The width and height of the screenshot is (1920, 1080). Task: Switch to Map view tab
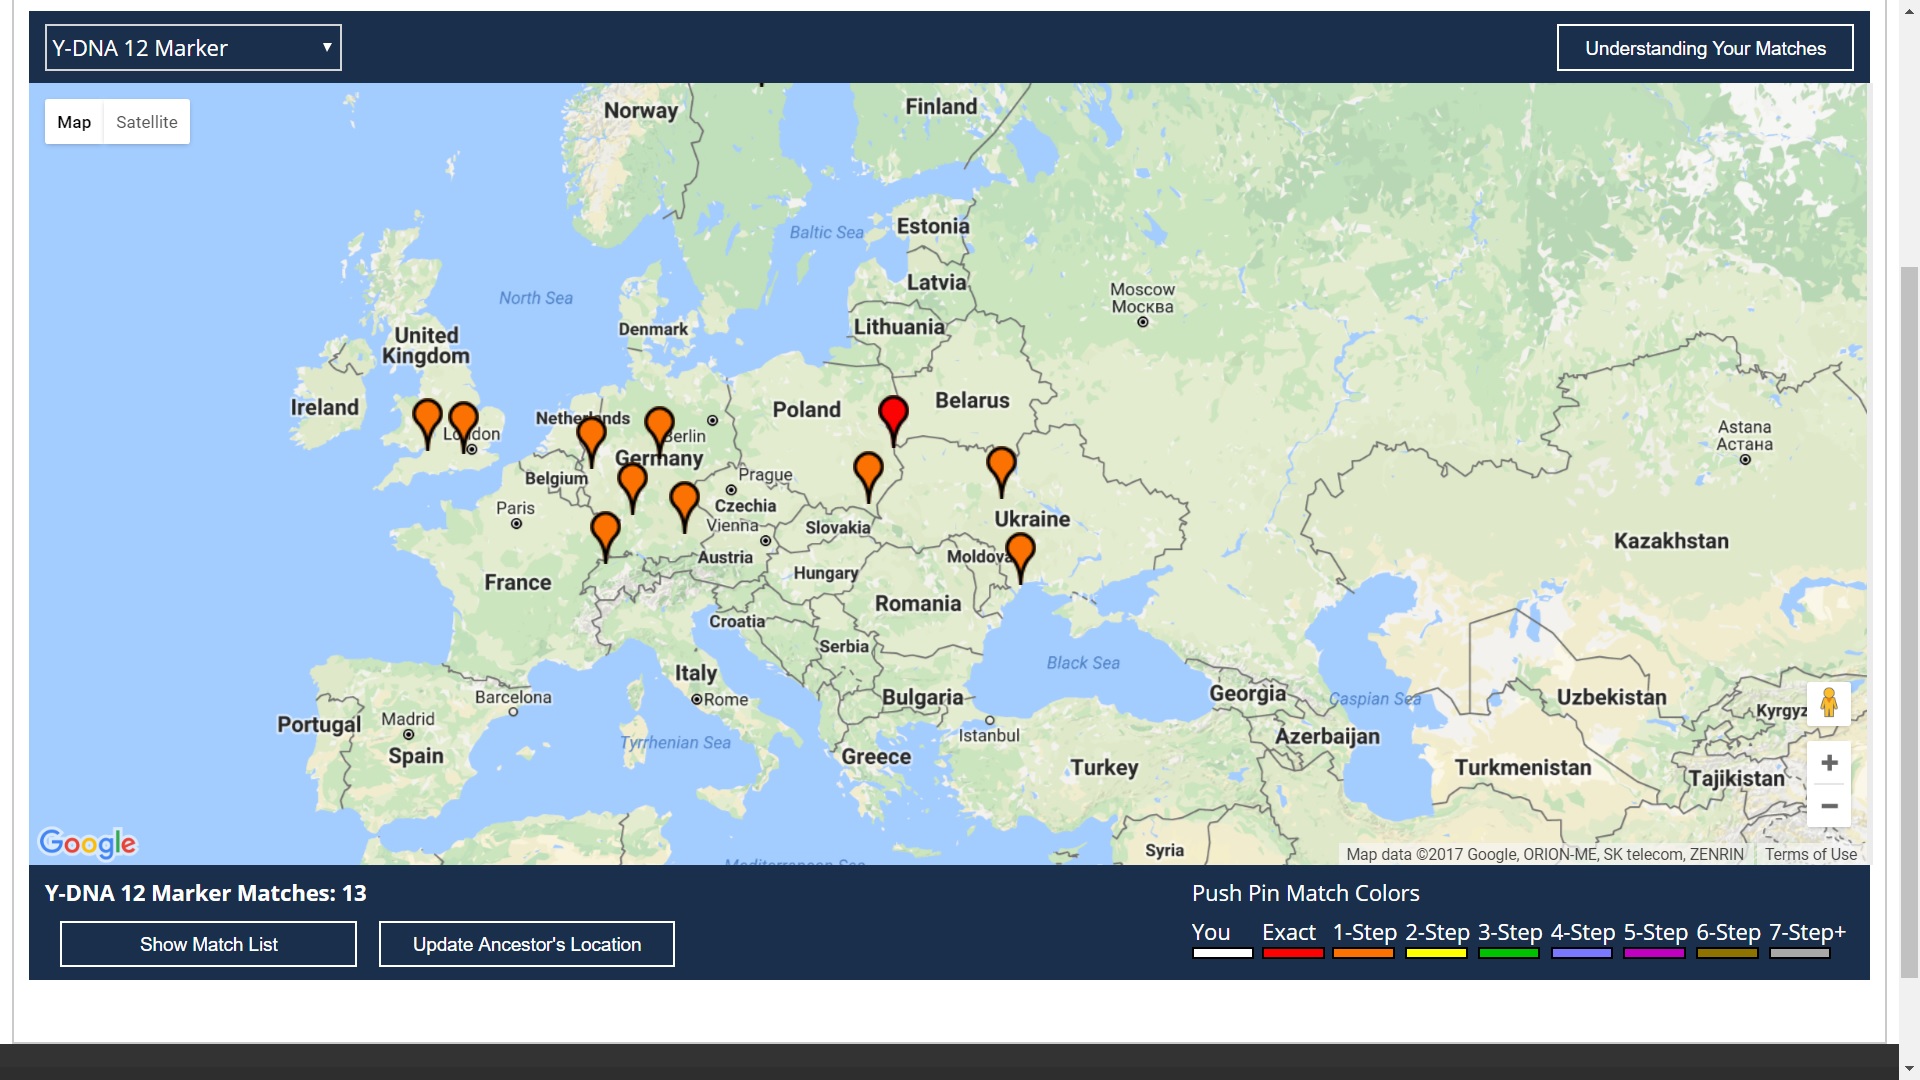click(74, 122)
